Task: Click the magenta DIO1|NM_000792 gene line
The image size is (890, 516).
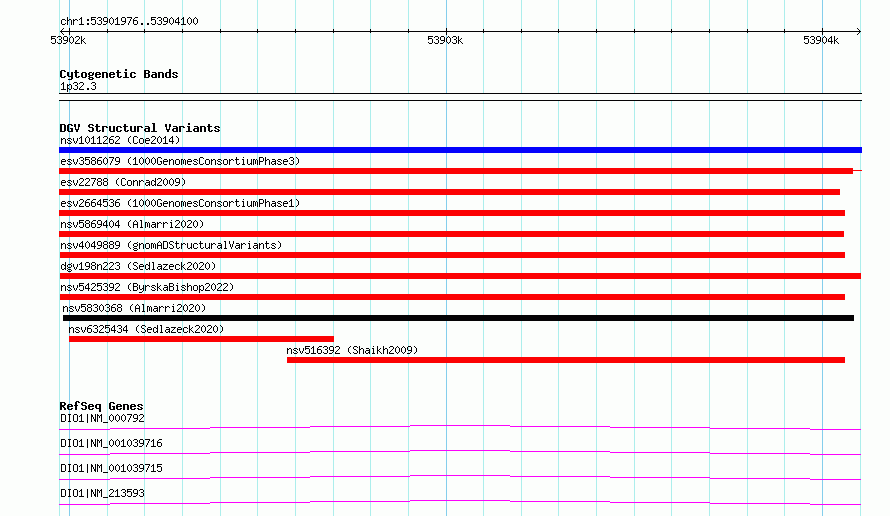Action: [460, 427]
